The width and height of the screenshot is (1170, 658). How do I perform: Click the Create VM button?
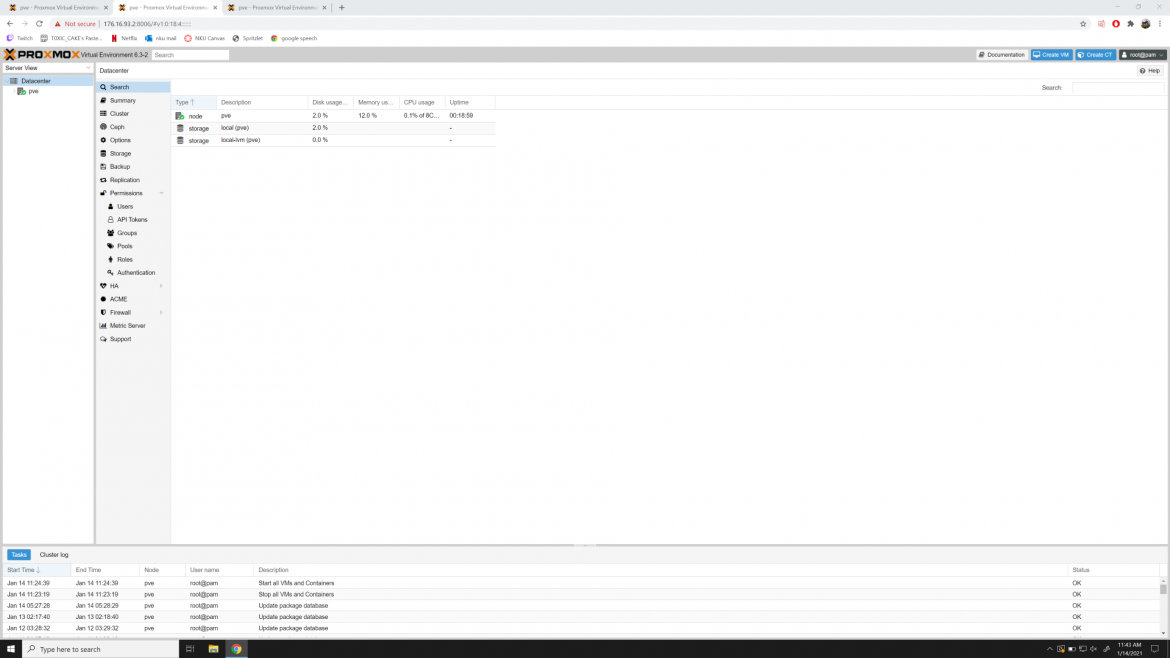[x=1051, y=54]
